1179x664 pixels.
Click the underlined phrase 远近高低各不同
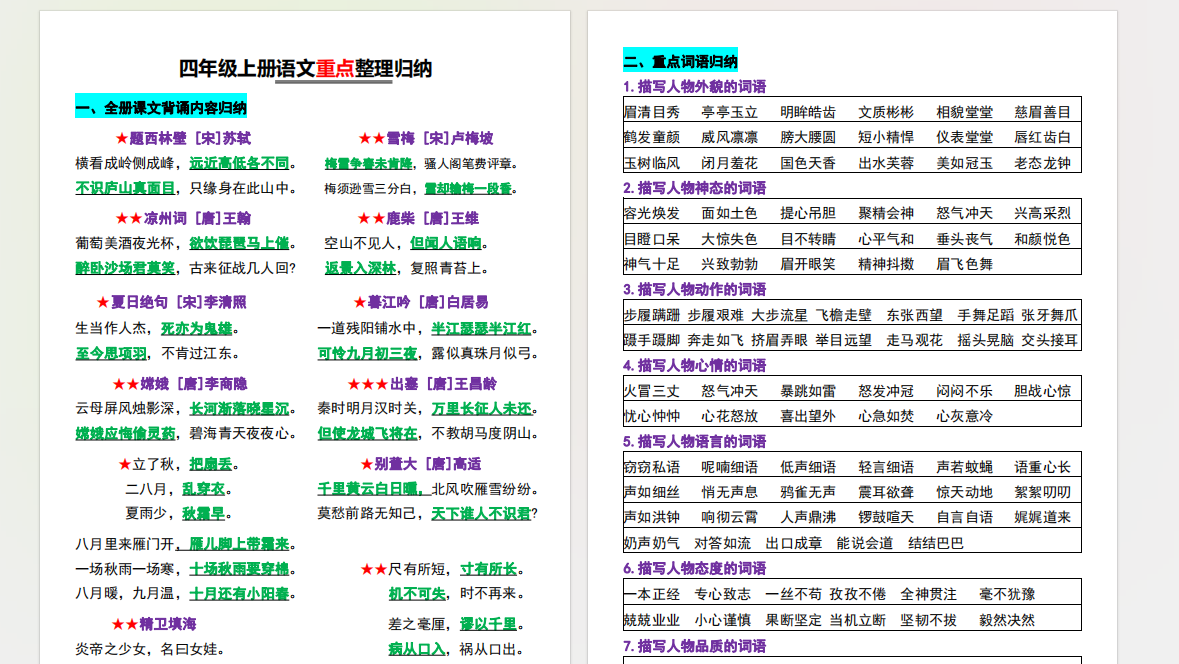[x=239, y=163]
